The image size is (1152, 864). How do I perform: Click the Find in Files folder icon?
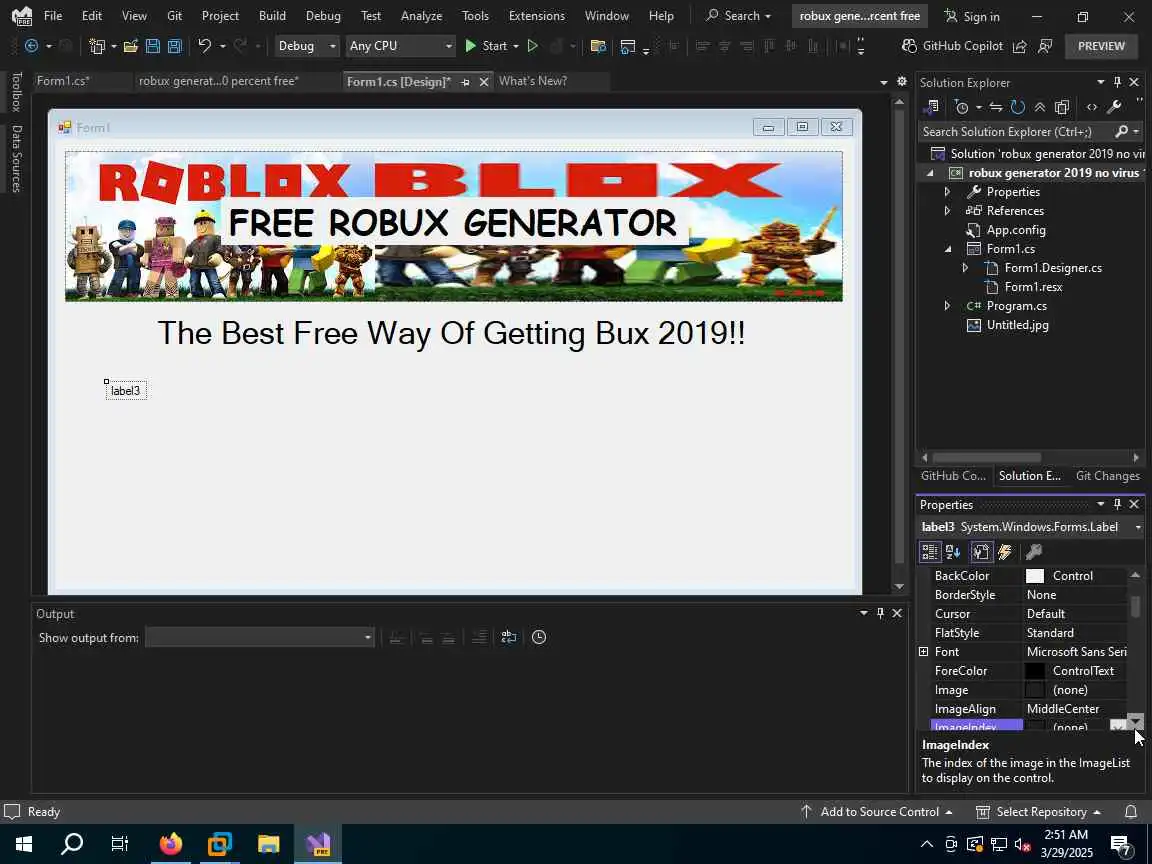[598, 46]
